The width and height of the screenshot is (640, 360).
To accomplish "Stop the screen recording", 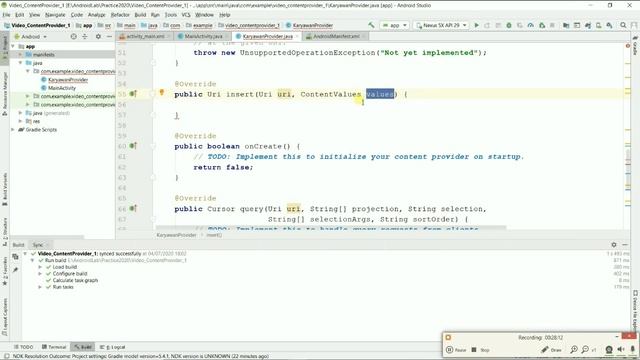I will (480, 350).
